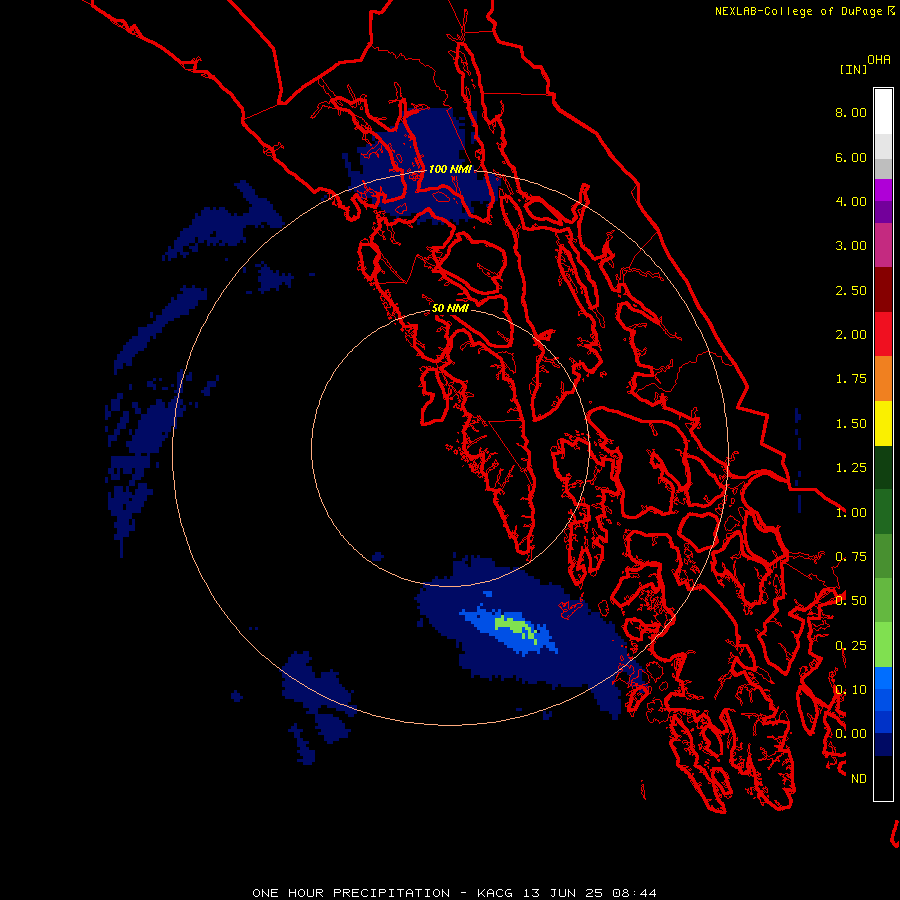Click the 2.00 legend value
Image resolution: width=900 pixels, height=900 pixels.
point(851,335)
